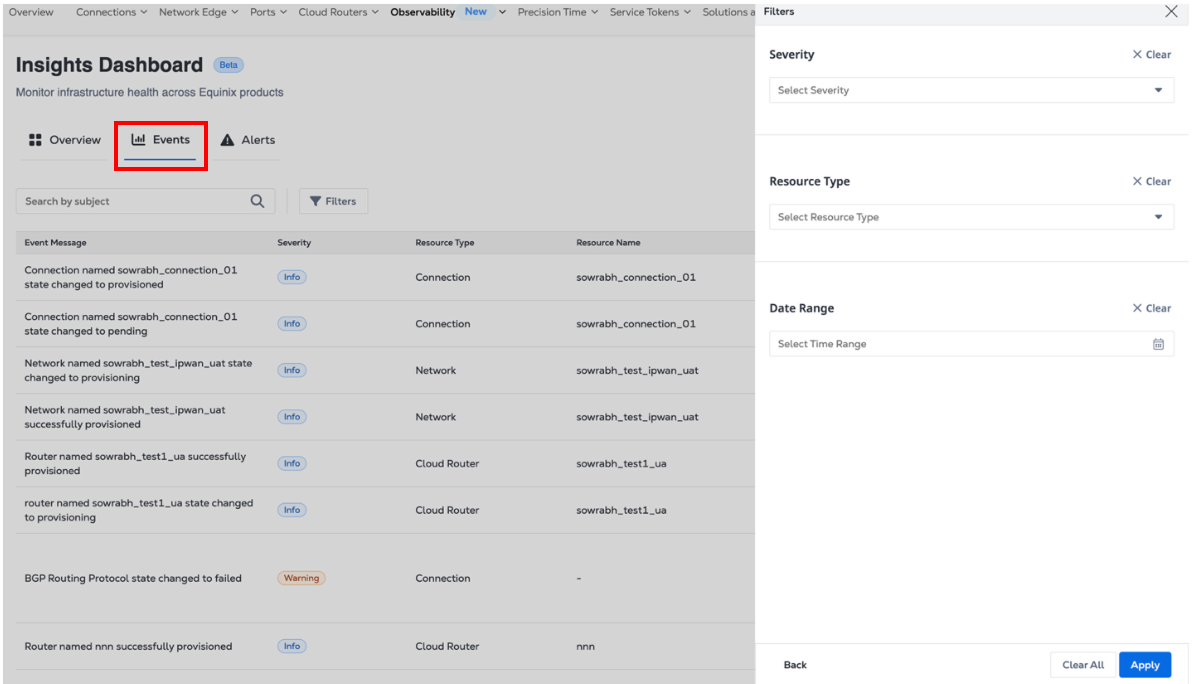Image resolution: width=1194 pixels, height=684 pixels.
Task: Click the Solutions navigation item
Action: click(728, 12)
